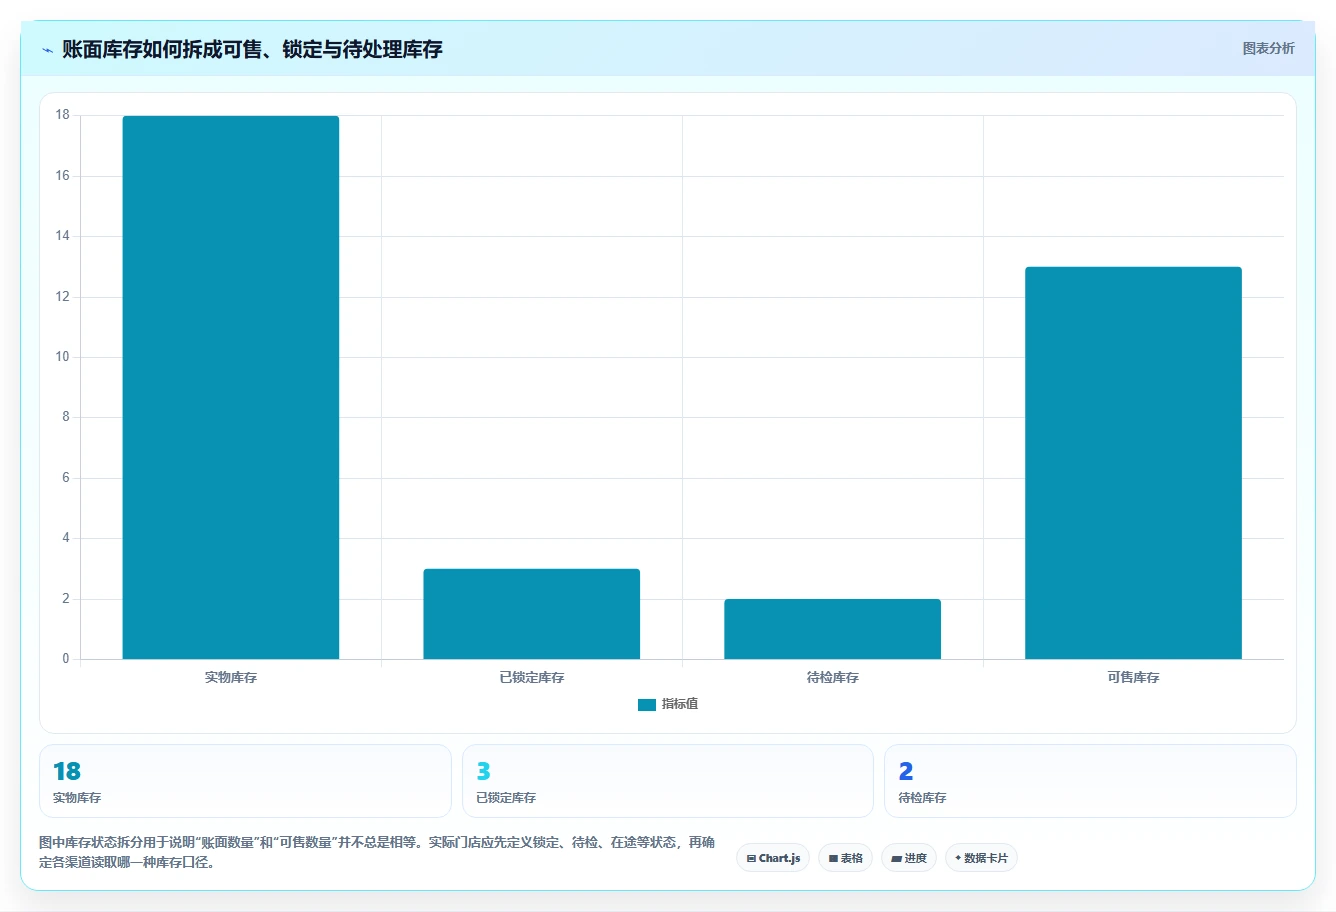1336x912 pixels.
Task: Click the 待检库存 x-axis label
Action: (832, 677)
